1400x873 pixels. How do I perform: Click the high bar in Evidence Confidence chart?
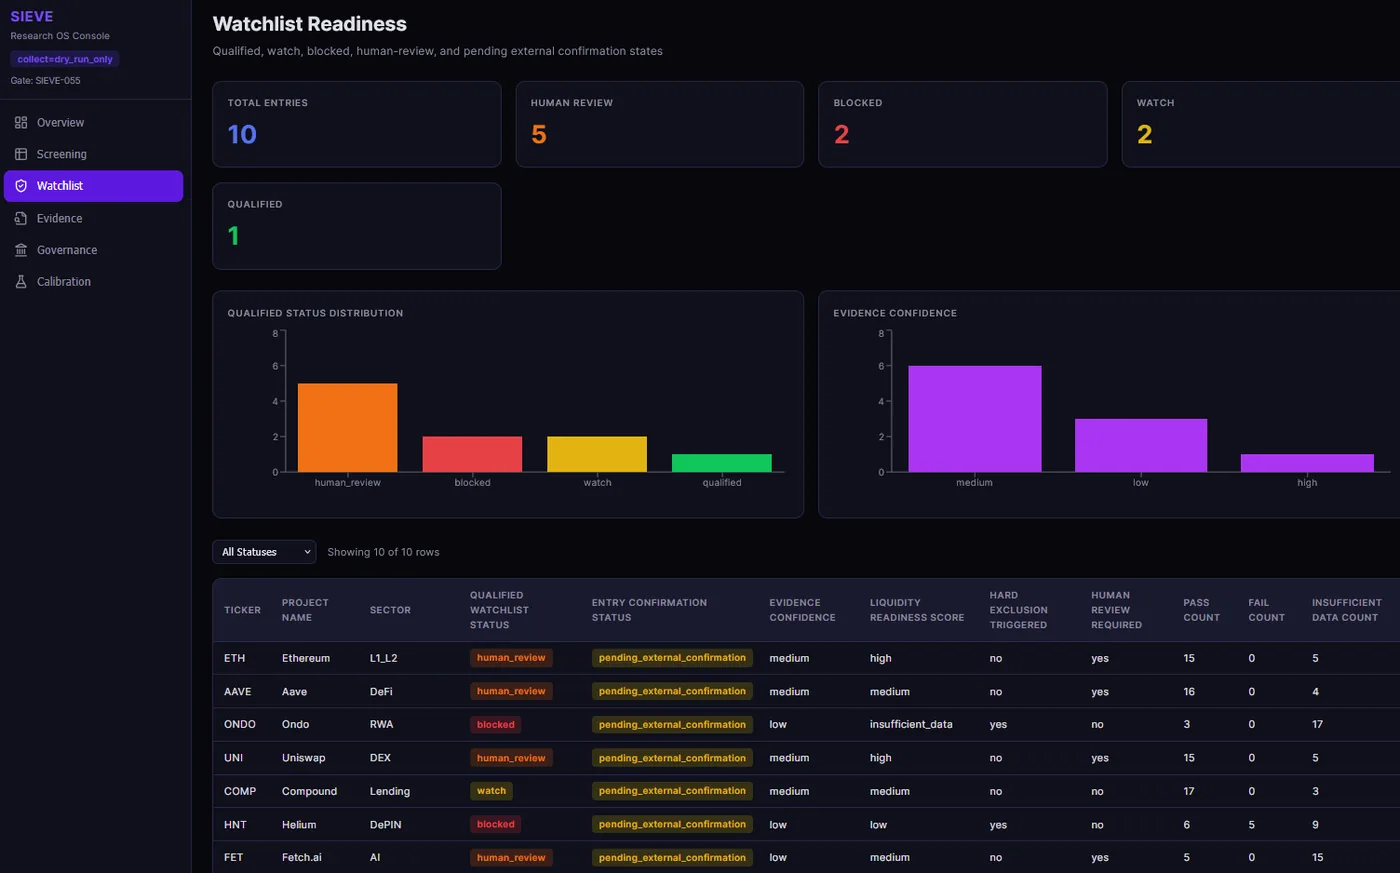[x=1307, y=463]
